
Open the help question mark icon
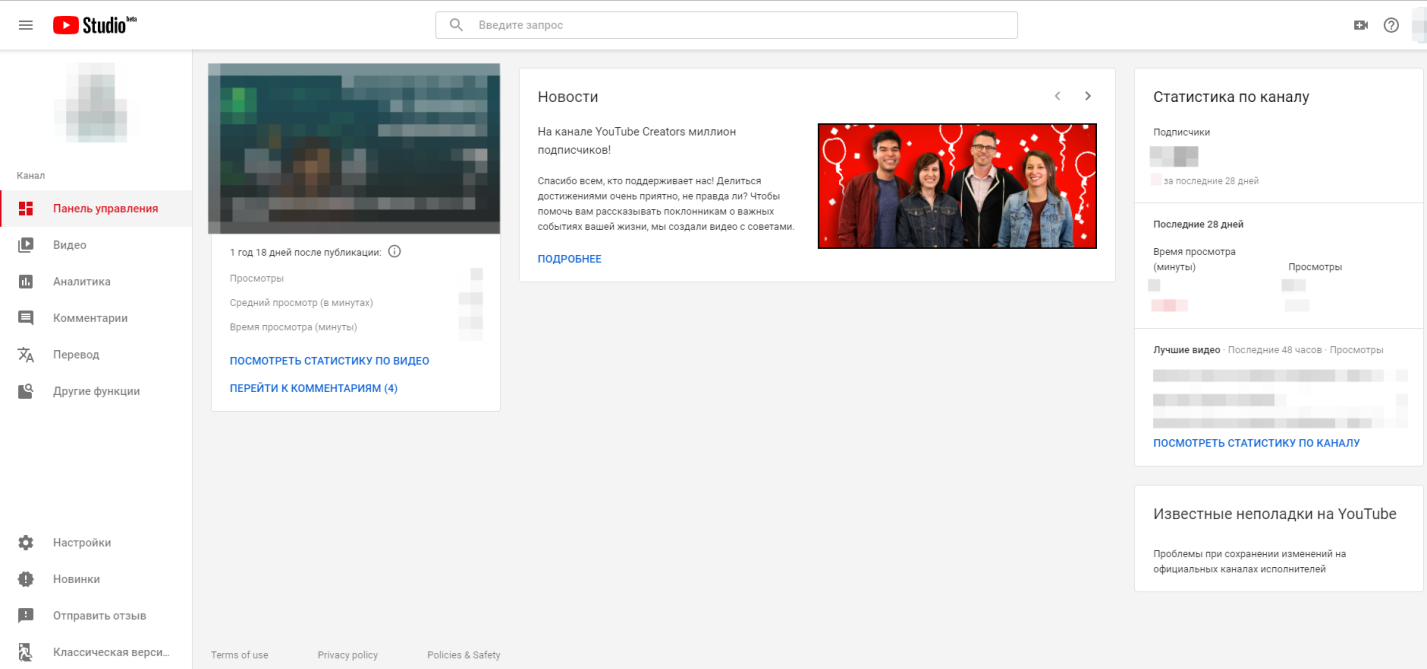1391,25
